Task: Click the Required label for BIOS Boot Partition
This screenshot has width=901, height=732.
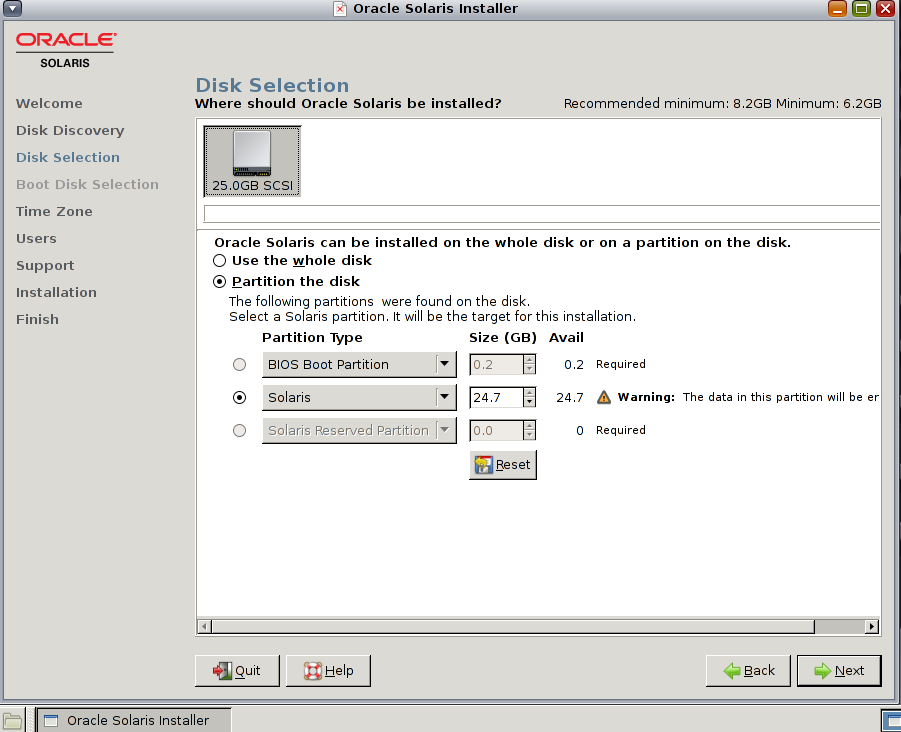Action: pyautogui.click(x=621, y=364)
